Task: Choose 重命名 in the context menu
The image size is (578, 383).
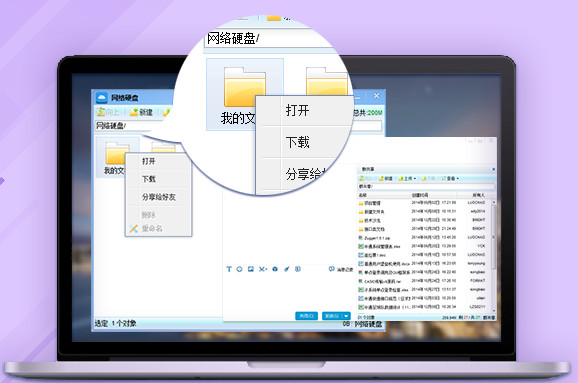Action: [152, 229]
